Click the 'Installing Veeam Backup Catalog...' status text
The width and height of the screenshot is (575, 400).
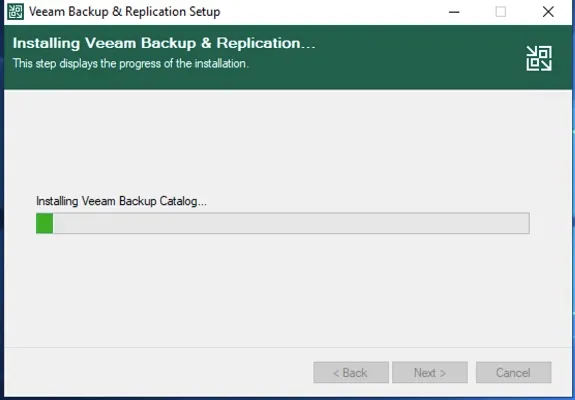(x=121, y=201)
